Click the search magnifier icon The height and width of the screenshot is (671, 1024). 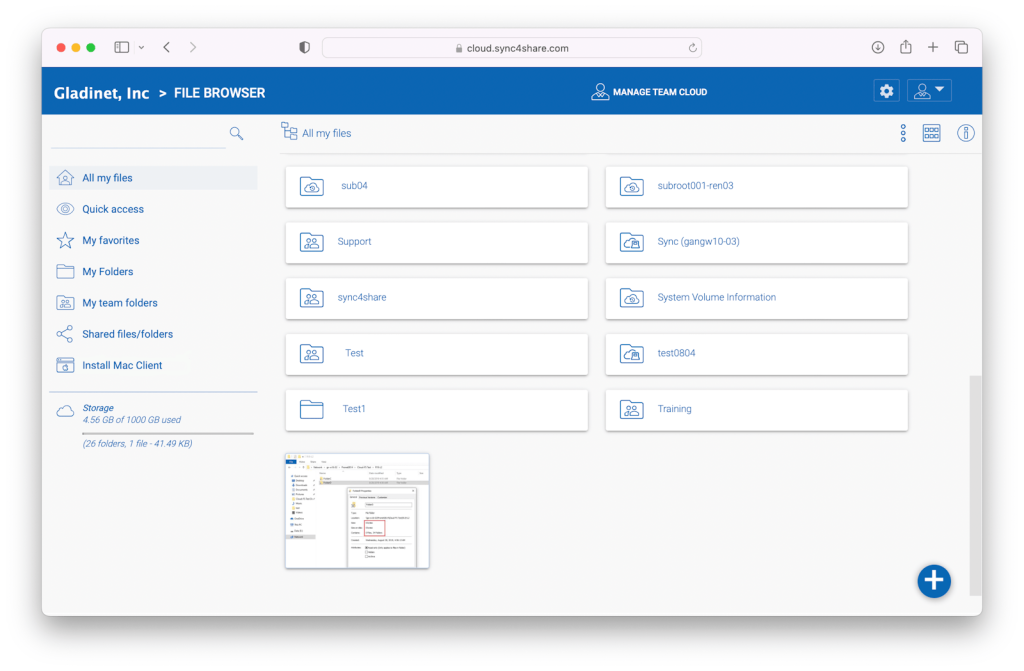coord(236,133)
